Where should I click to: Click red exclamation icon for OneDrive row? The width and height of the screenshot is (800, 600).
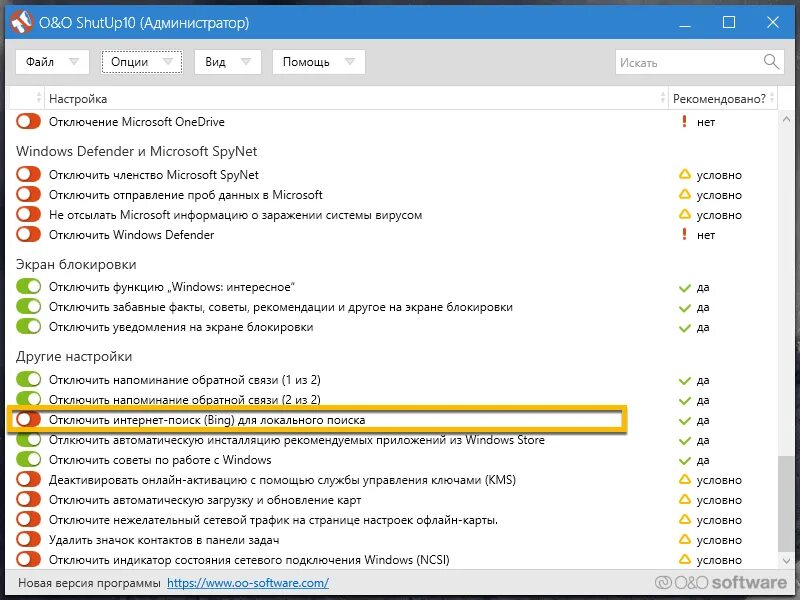tap(684, 121)
